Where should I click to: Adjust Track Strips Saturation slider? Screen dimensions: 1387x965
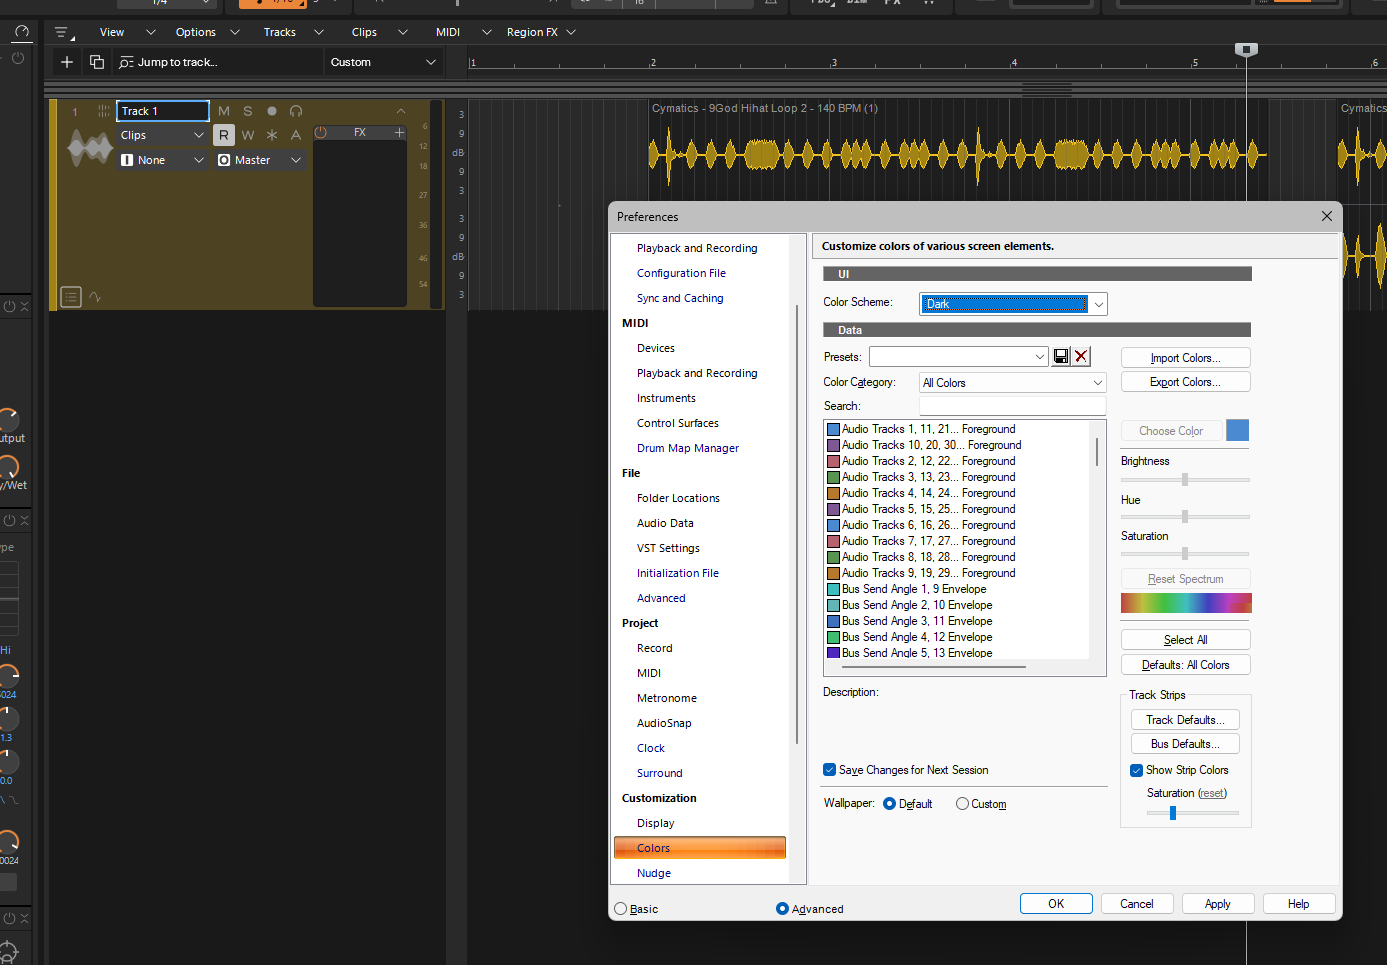1173,813
